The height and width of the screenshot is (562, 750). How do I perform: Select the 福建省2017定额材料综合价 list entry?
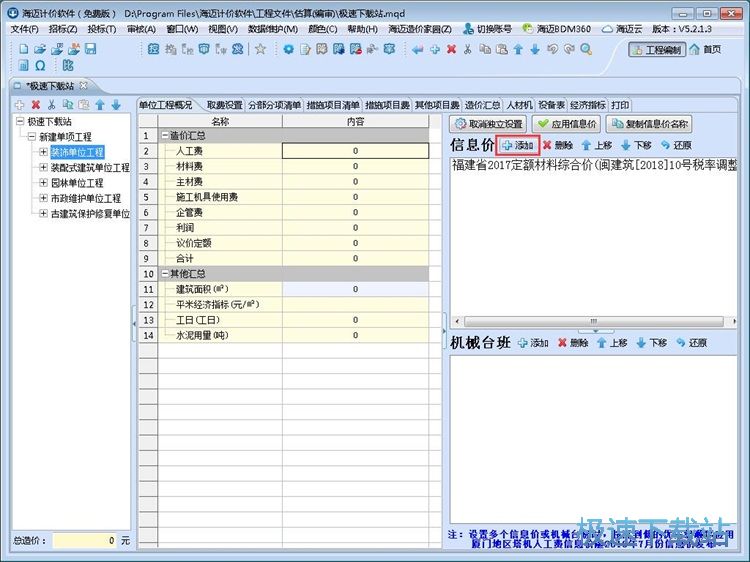coord(594,165)
